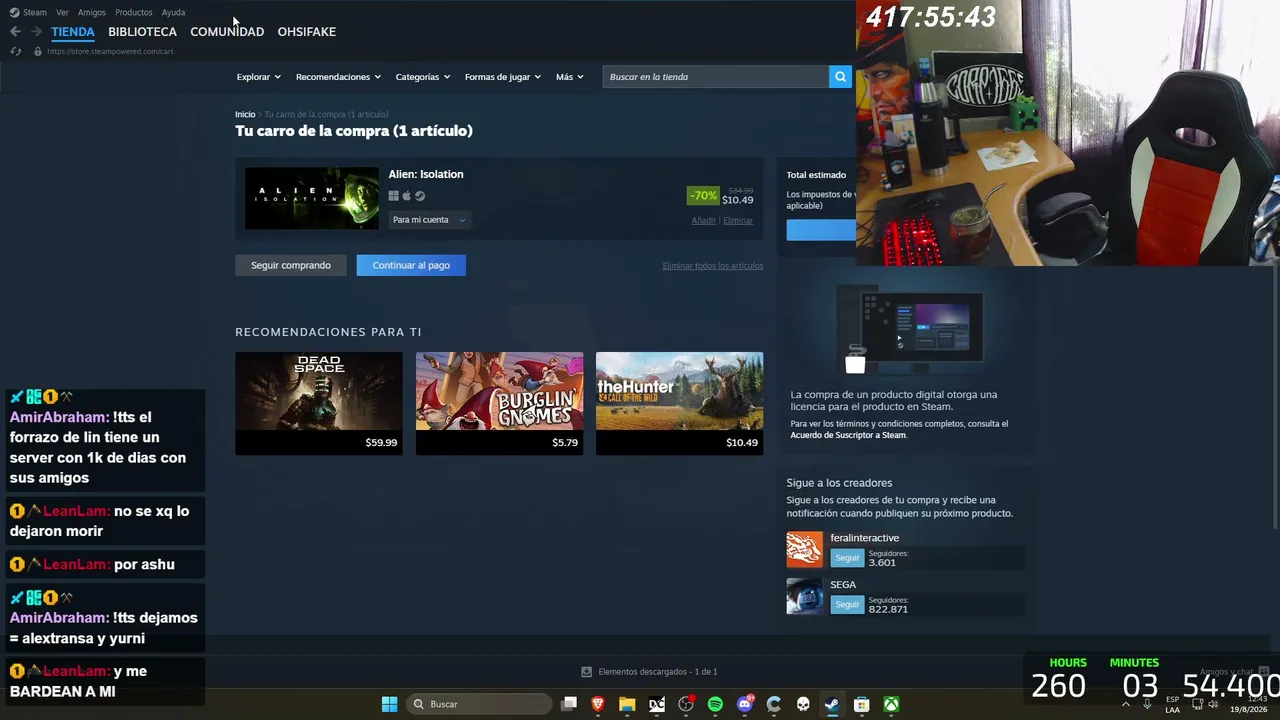This screenshot has width=1280, height=720.
Task: Open theHunter Call of the Wild recommendation
Action: (x=679, y=403)
